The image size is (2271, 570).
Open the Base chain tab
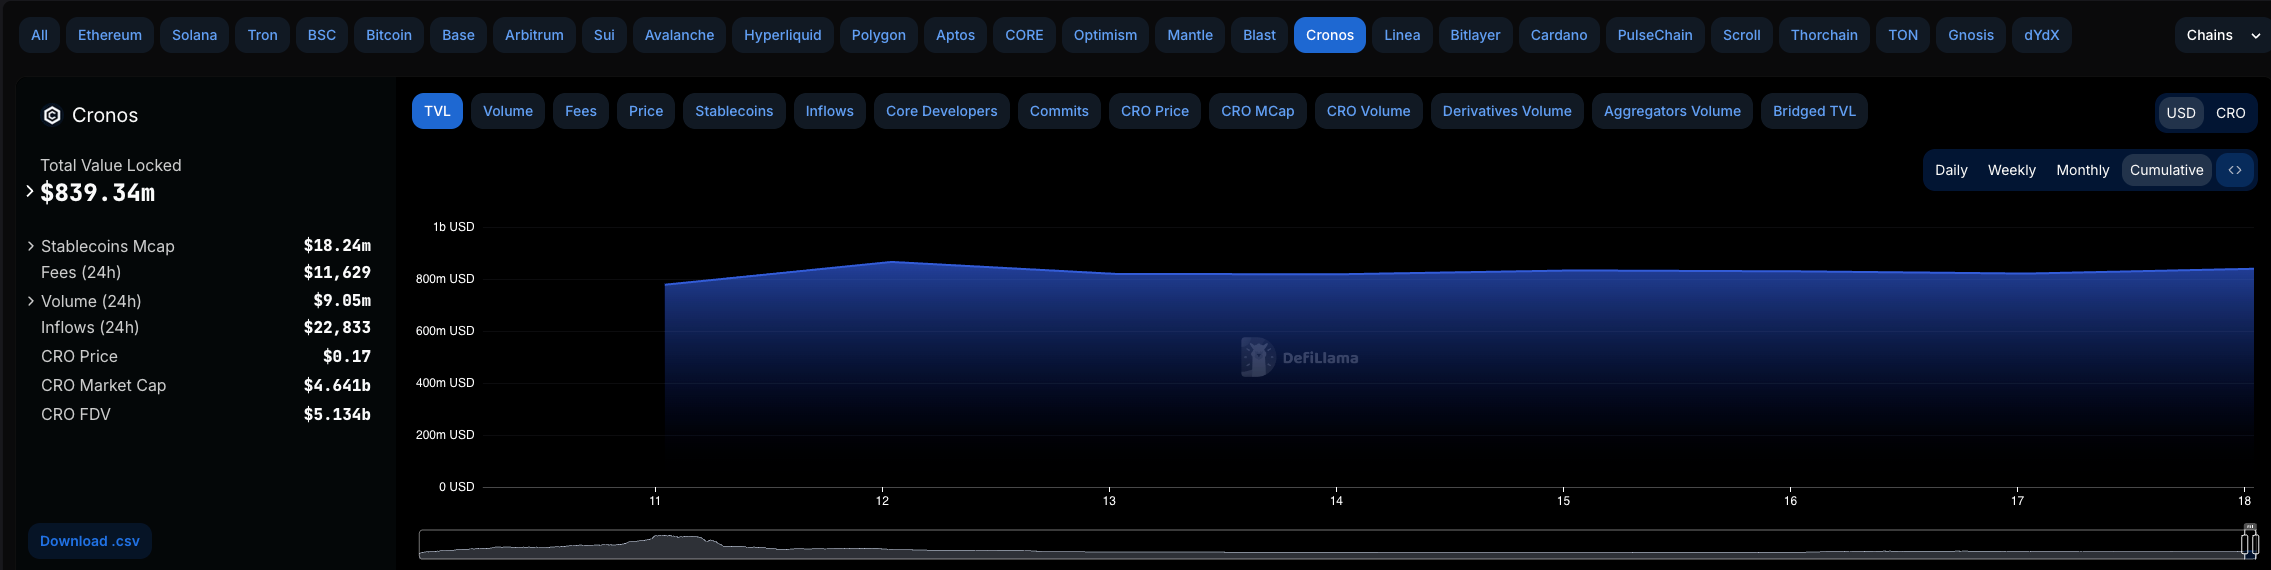coord(458,35)
